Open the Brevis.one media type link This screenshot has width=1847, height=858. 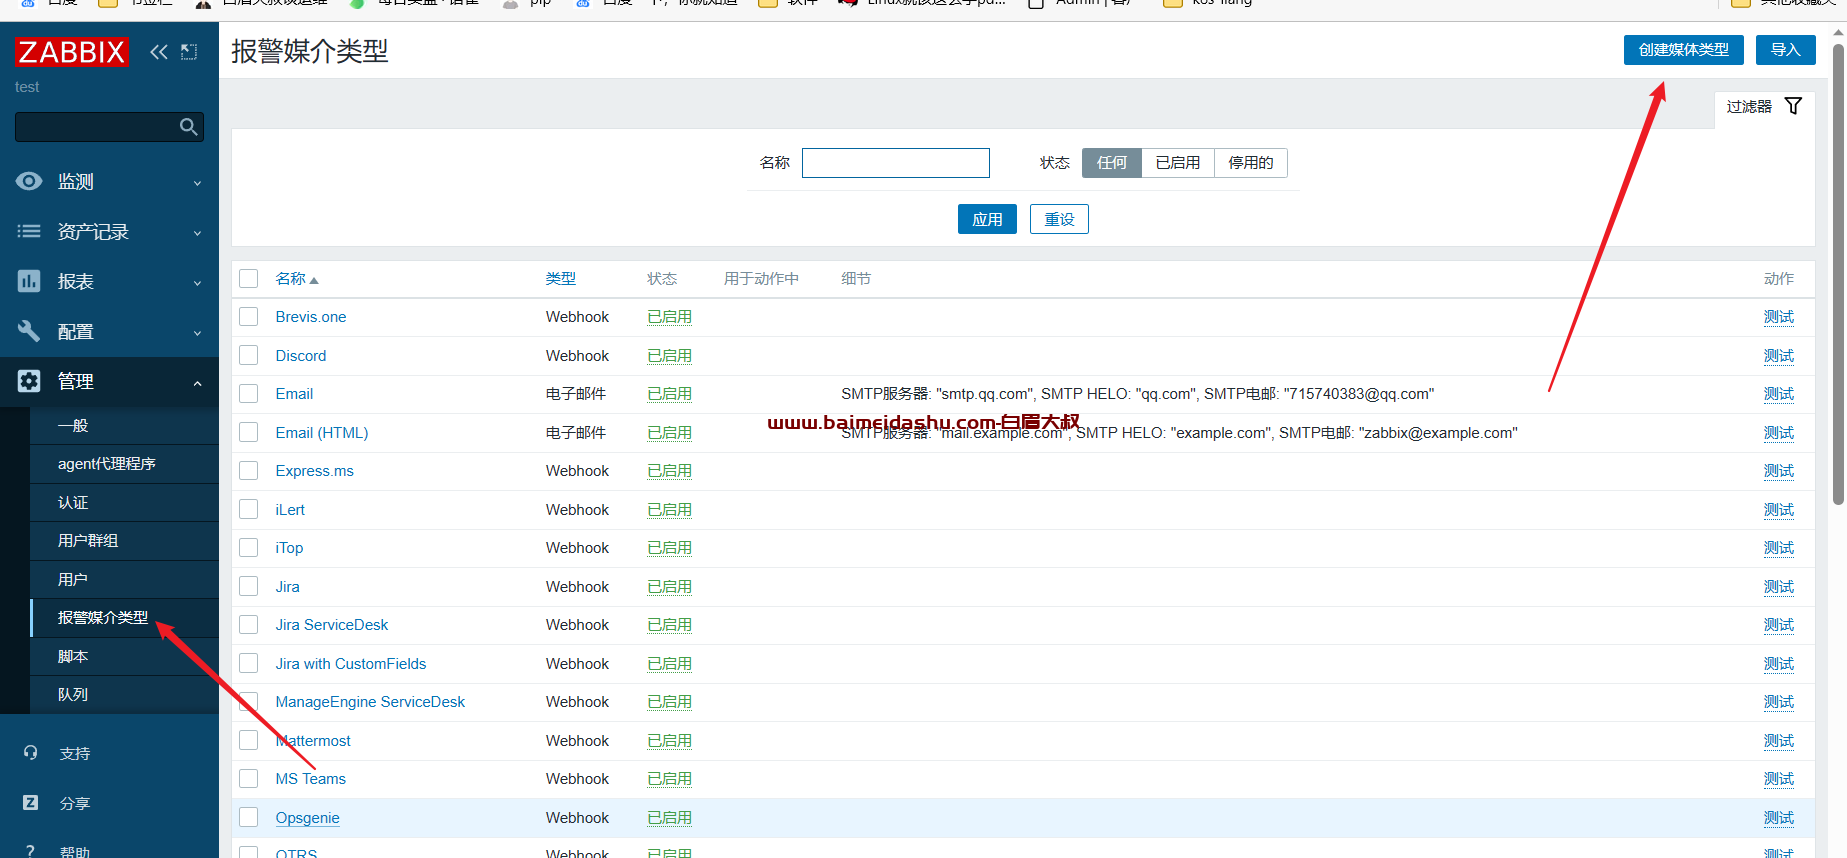pos(311,317)
